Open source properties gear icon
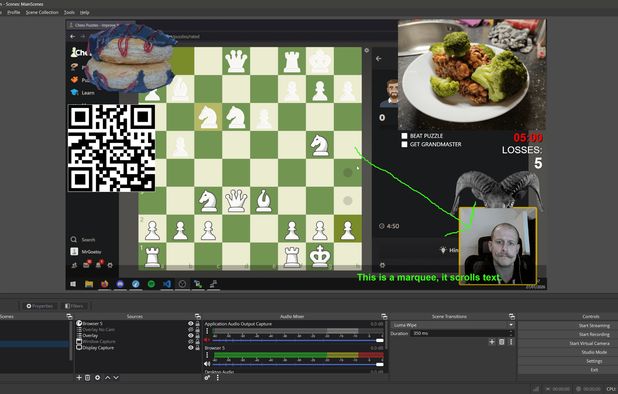 pos(97,377)
